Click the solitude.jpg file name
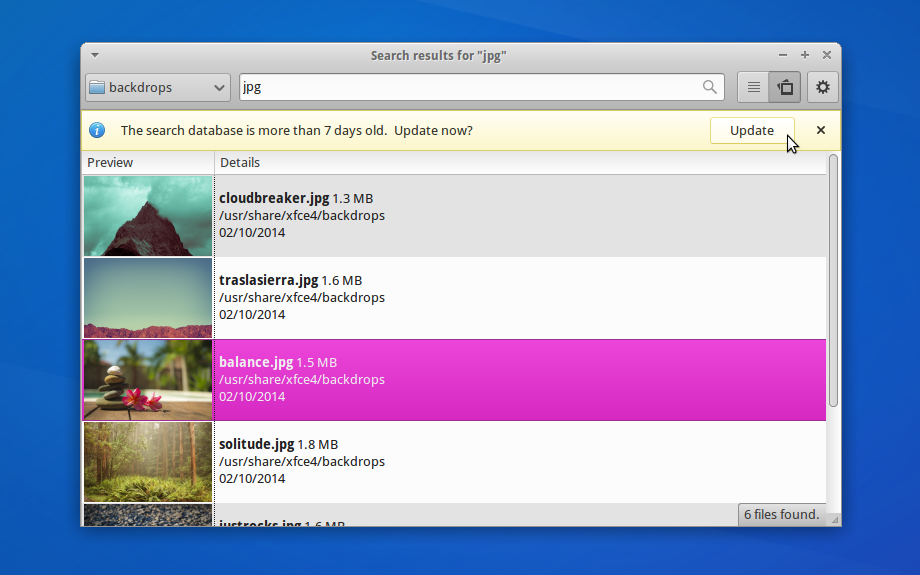The width and height of the screenshot is (920, 575). 256,445
